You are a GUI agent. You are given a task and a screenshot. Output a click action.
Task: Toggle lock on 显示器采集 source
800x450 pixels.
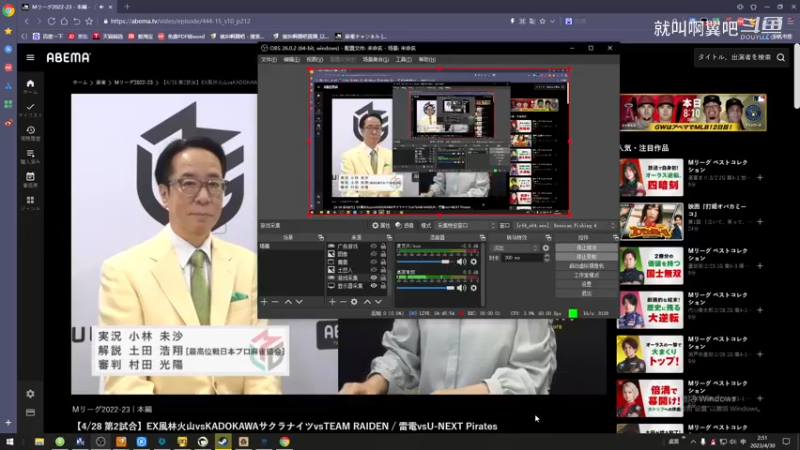[x=383, y=286]
